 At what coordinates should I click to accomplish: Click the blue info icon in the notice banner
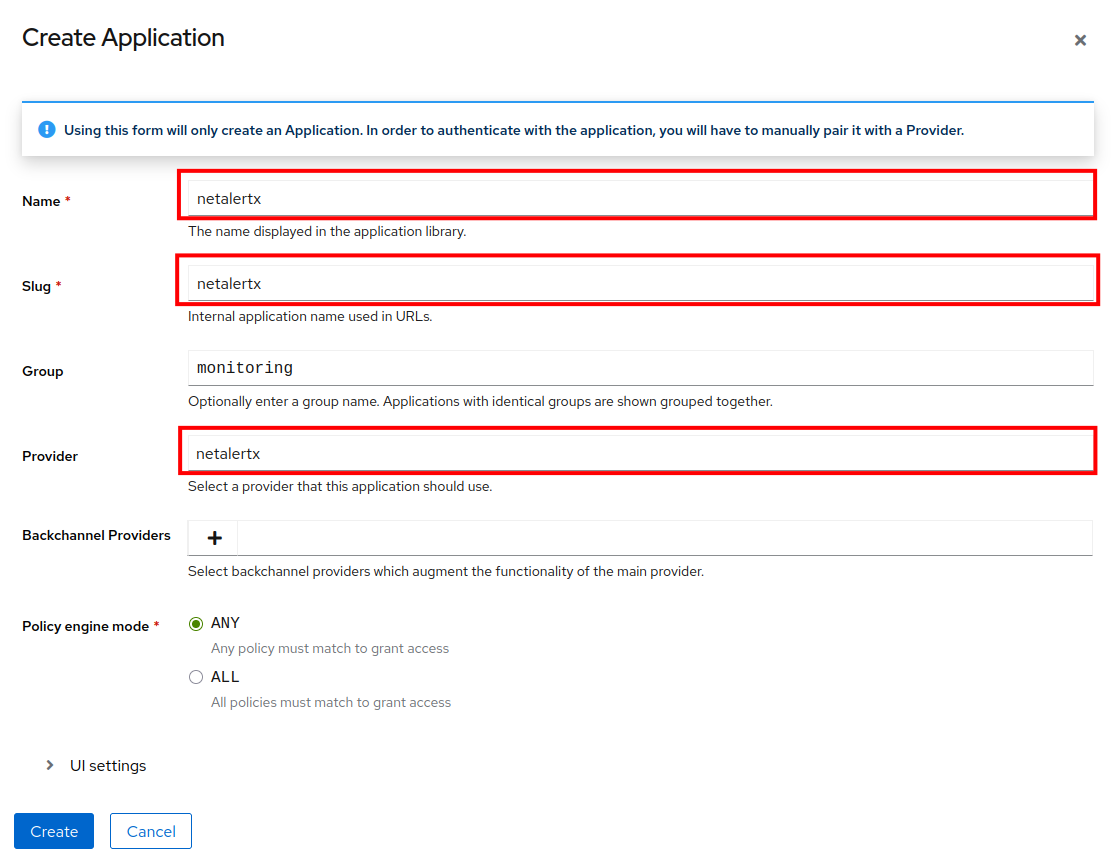pyautogui.click(x=46, y=129)
